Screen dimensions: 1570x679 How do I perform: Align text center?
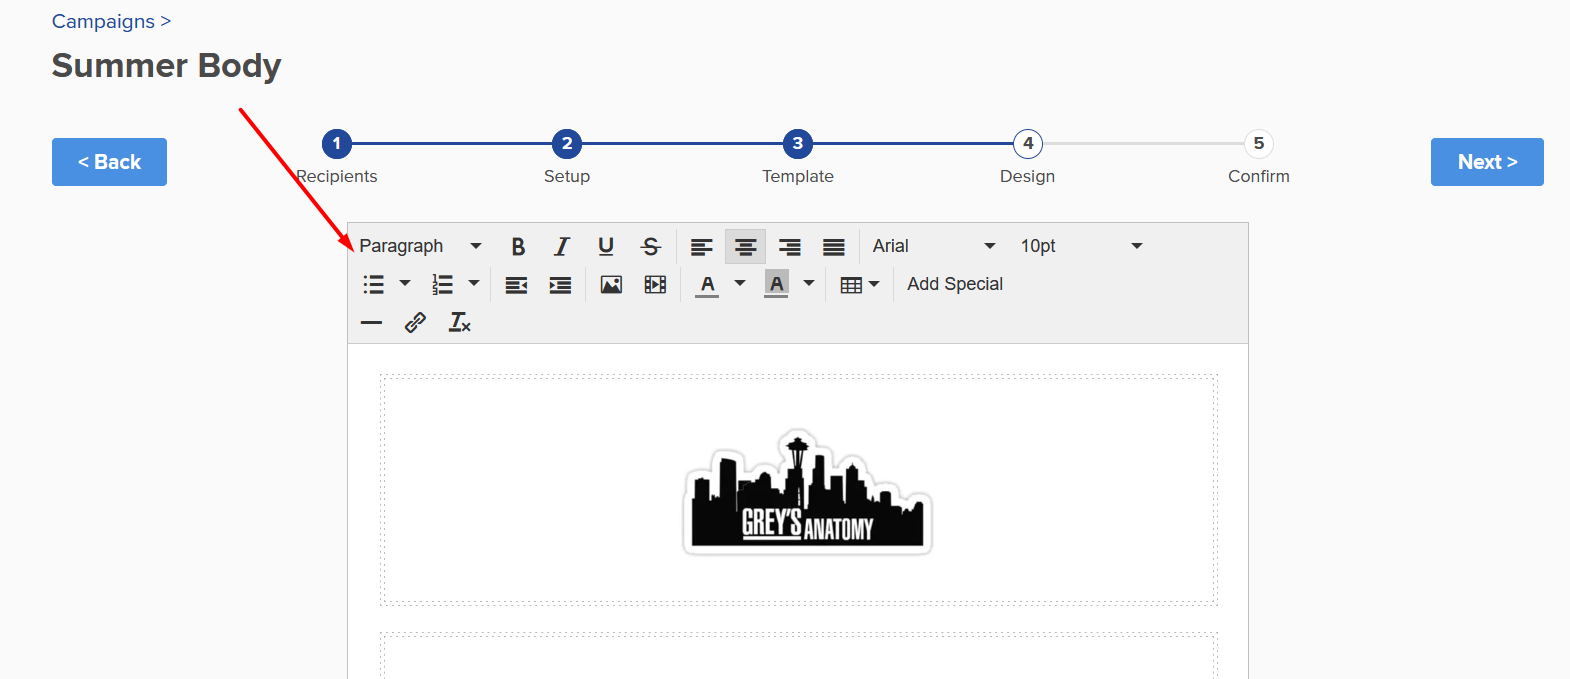[x=745, y=246]
